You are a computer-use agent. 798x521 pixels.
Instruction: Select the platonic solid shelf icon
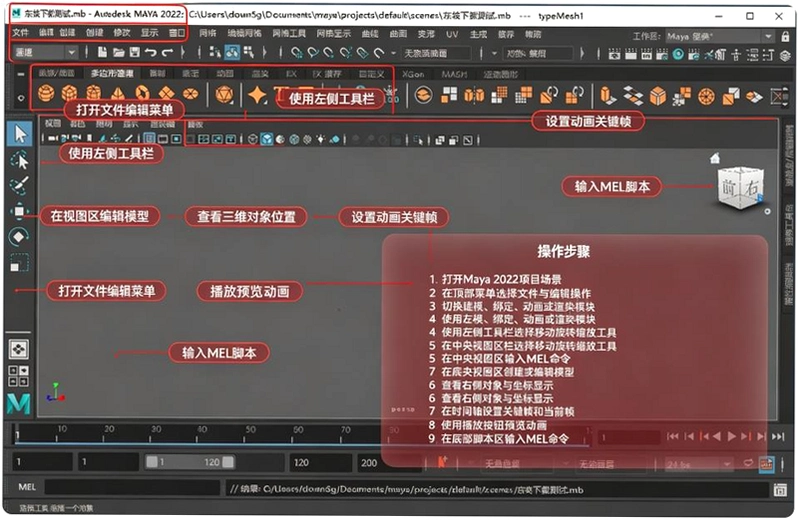224,94
